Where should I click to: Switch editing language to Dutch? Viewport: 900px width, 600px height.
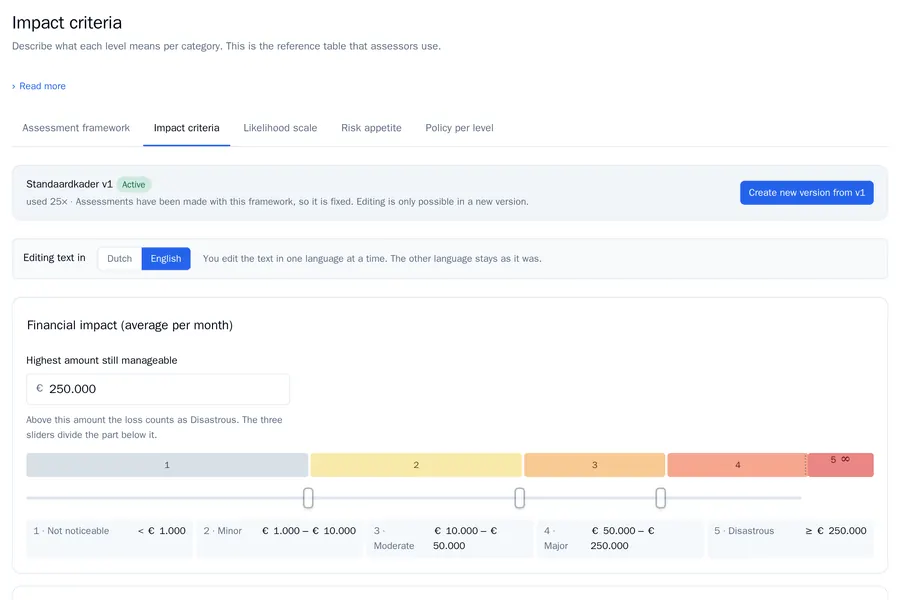pos(119,258)
